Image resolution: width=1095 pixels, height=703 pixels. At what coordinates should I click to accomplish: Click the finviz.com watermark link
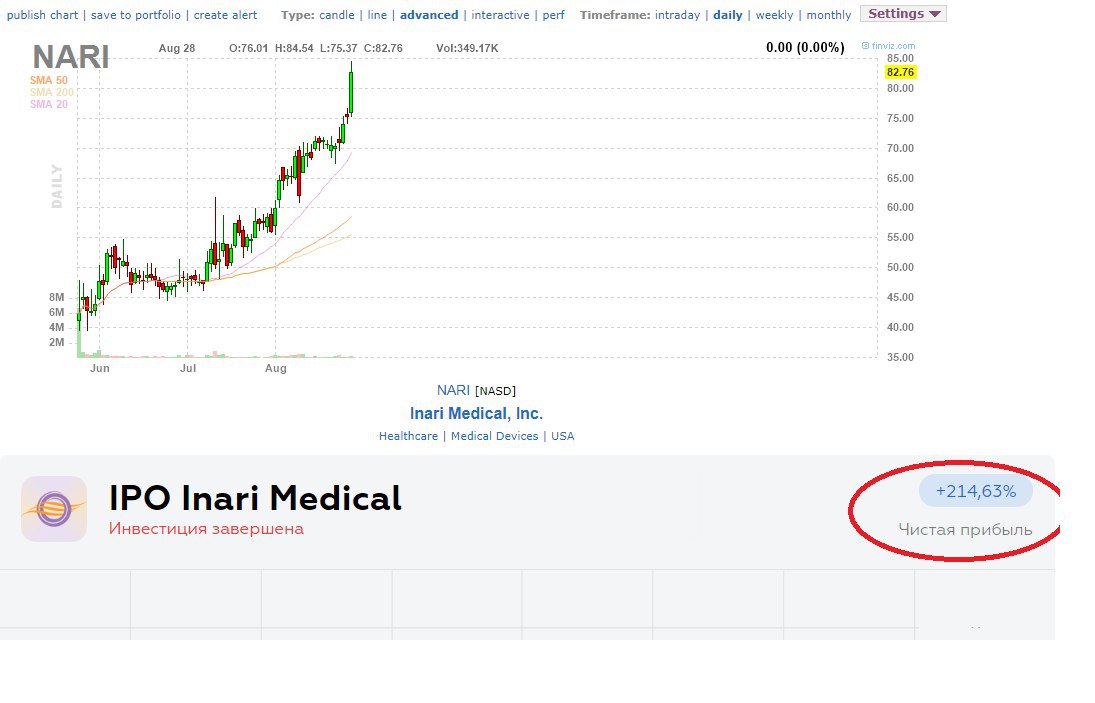pyautogui.click(x=888, y=45)
